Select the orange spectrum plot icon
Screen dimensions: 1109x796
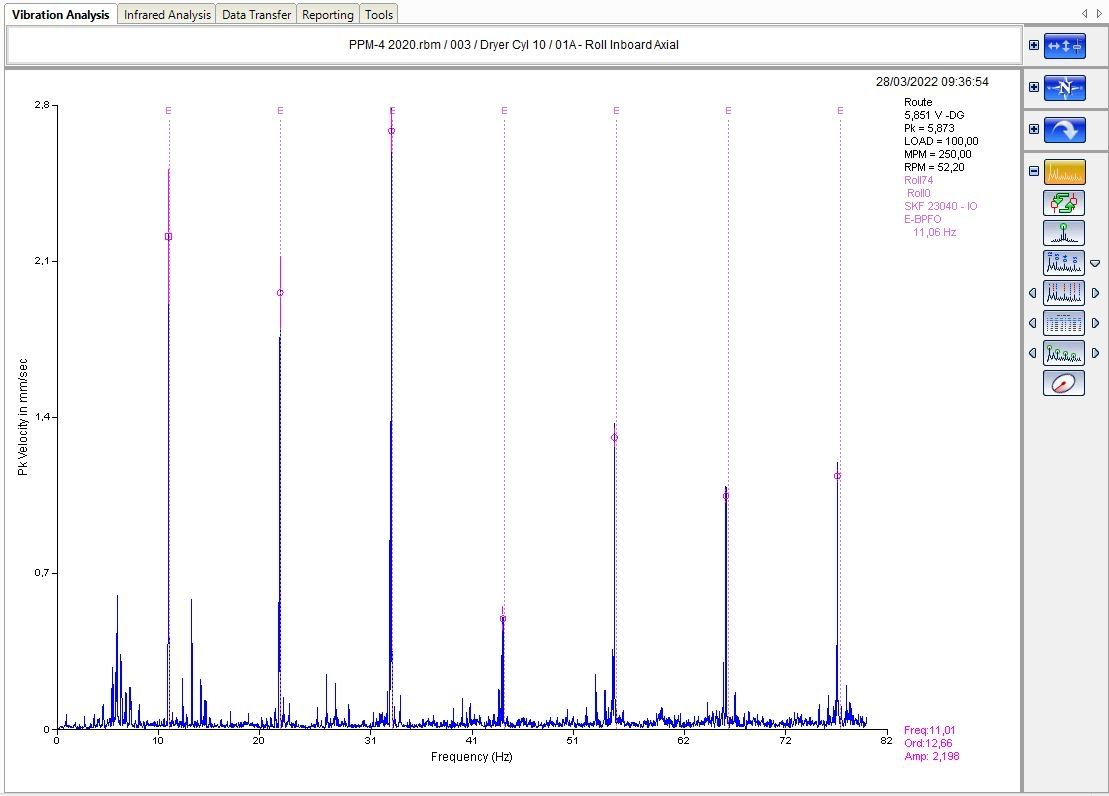1064,171
